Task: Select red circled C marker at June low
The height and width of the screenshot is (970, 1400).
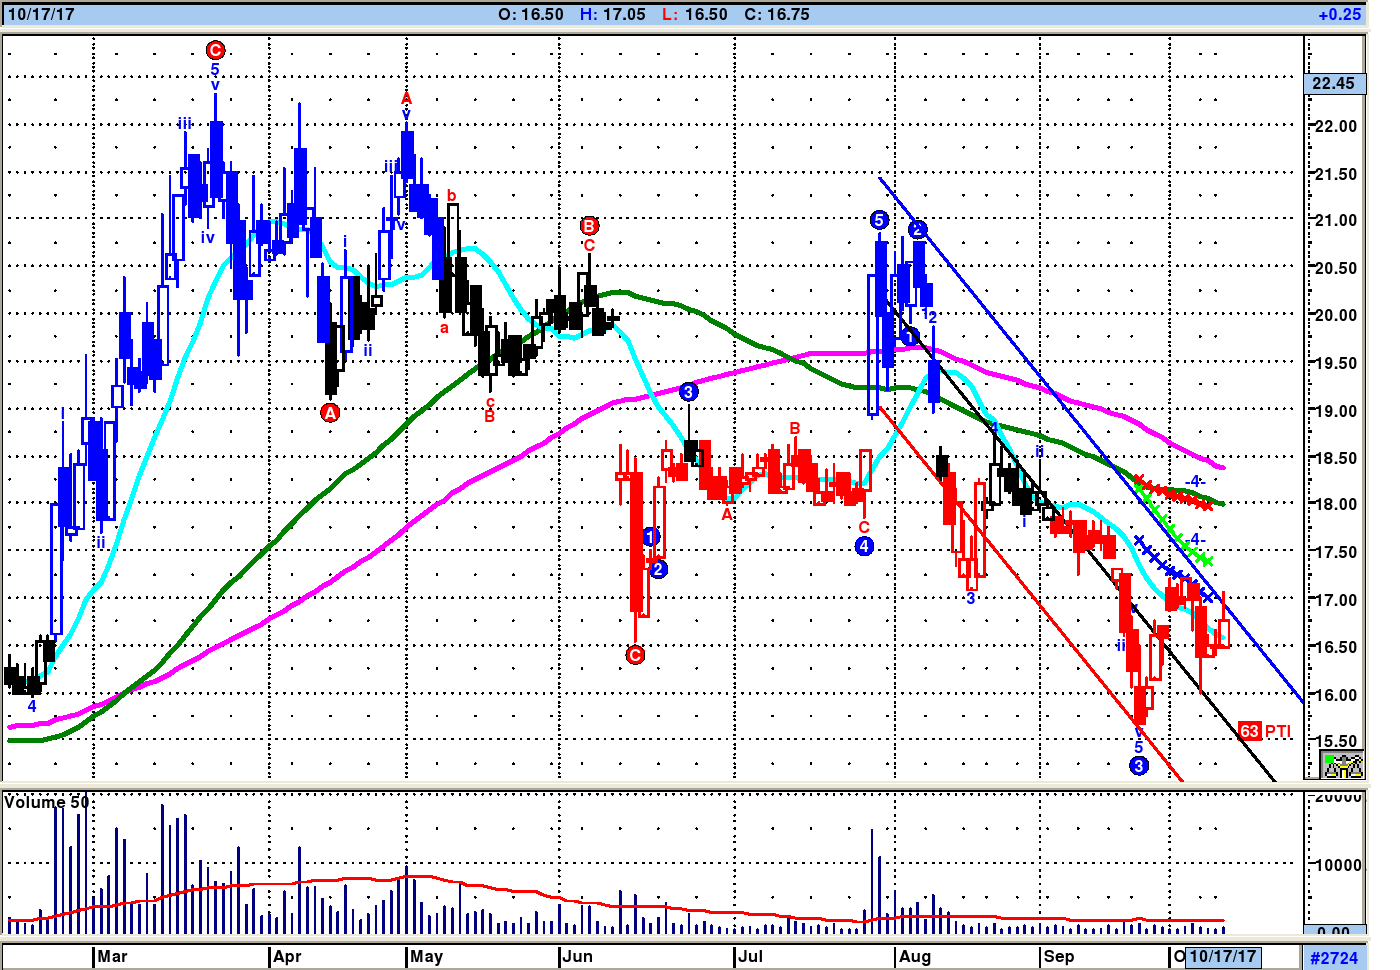Action: point(635,655)
